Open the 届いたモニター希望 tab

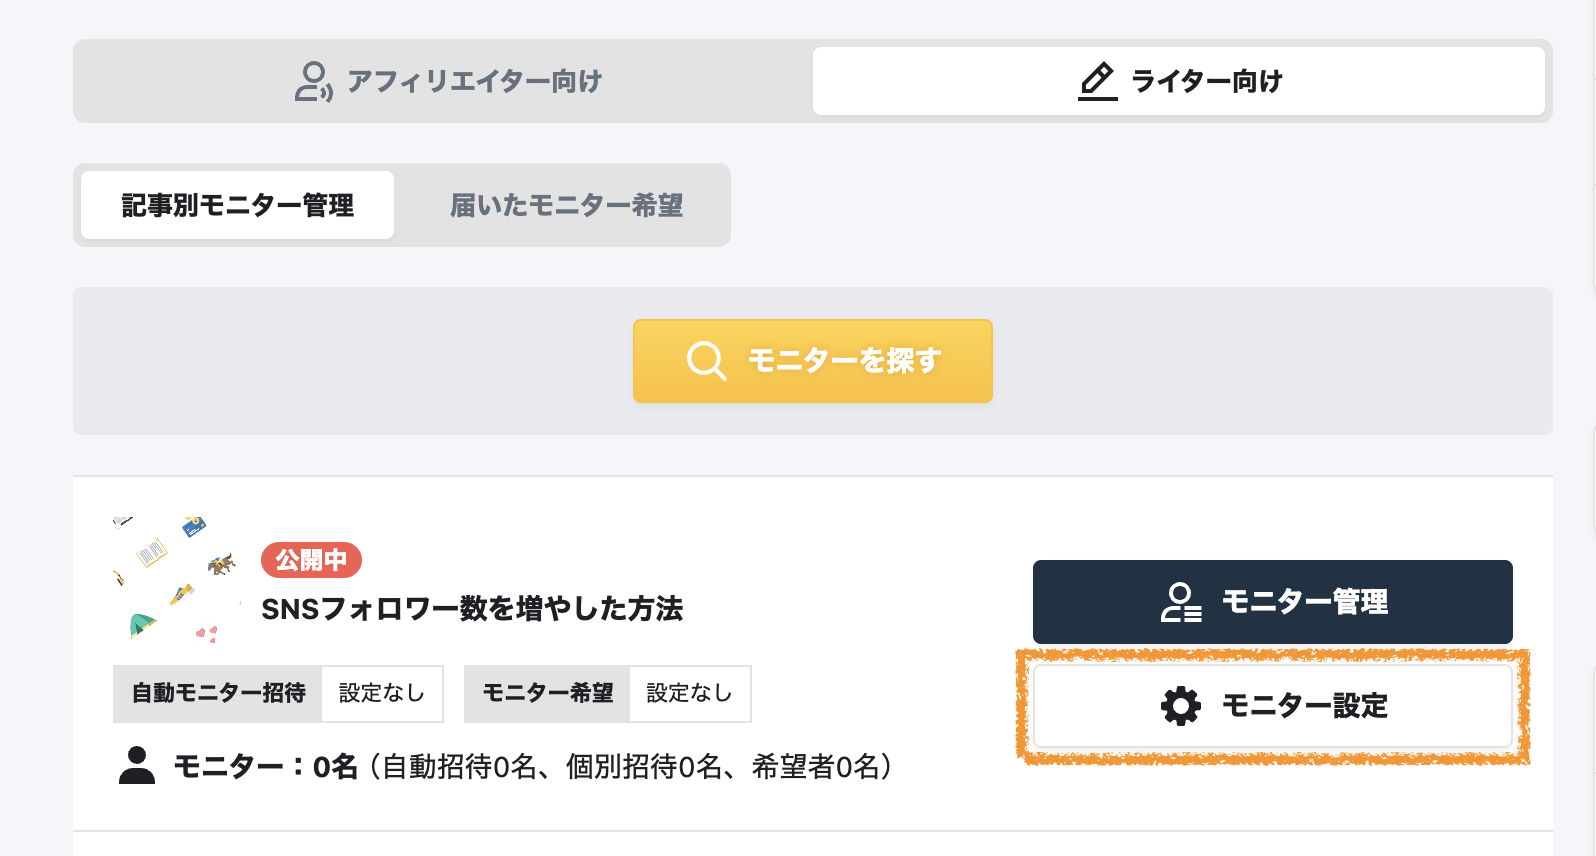567,204
